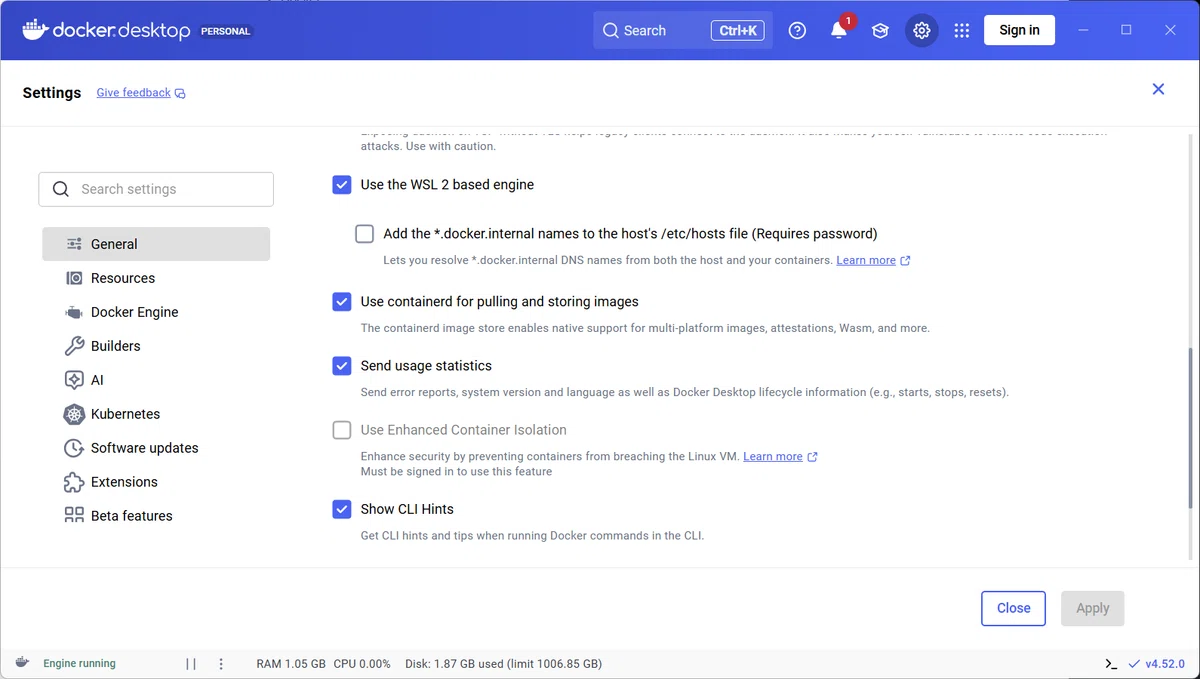The width and height of the screenshot is (1200, 679).
Task: Click the magnifier icon in Search settings
Action: [x=61, y=189]
